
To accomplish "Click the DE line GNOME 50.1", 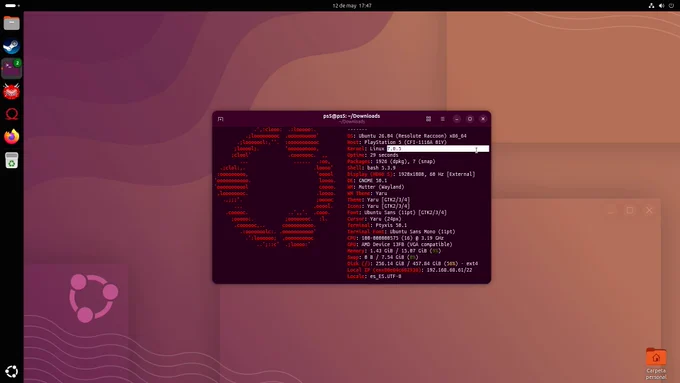I will coord(367,180).
